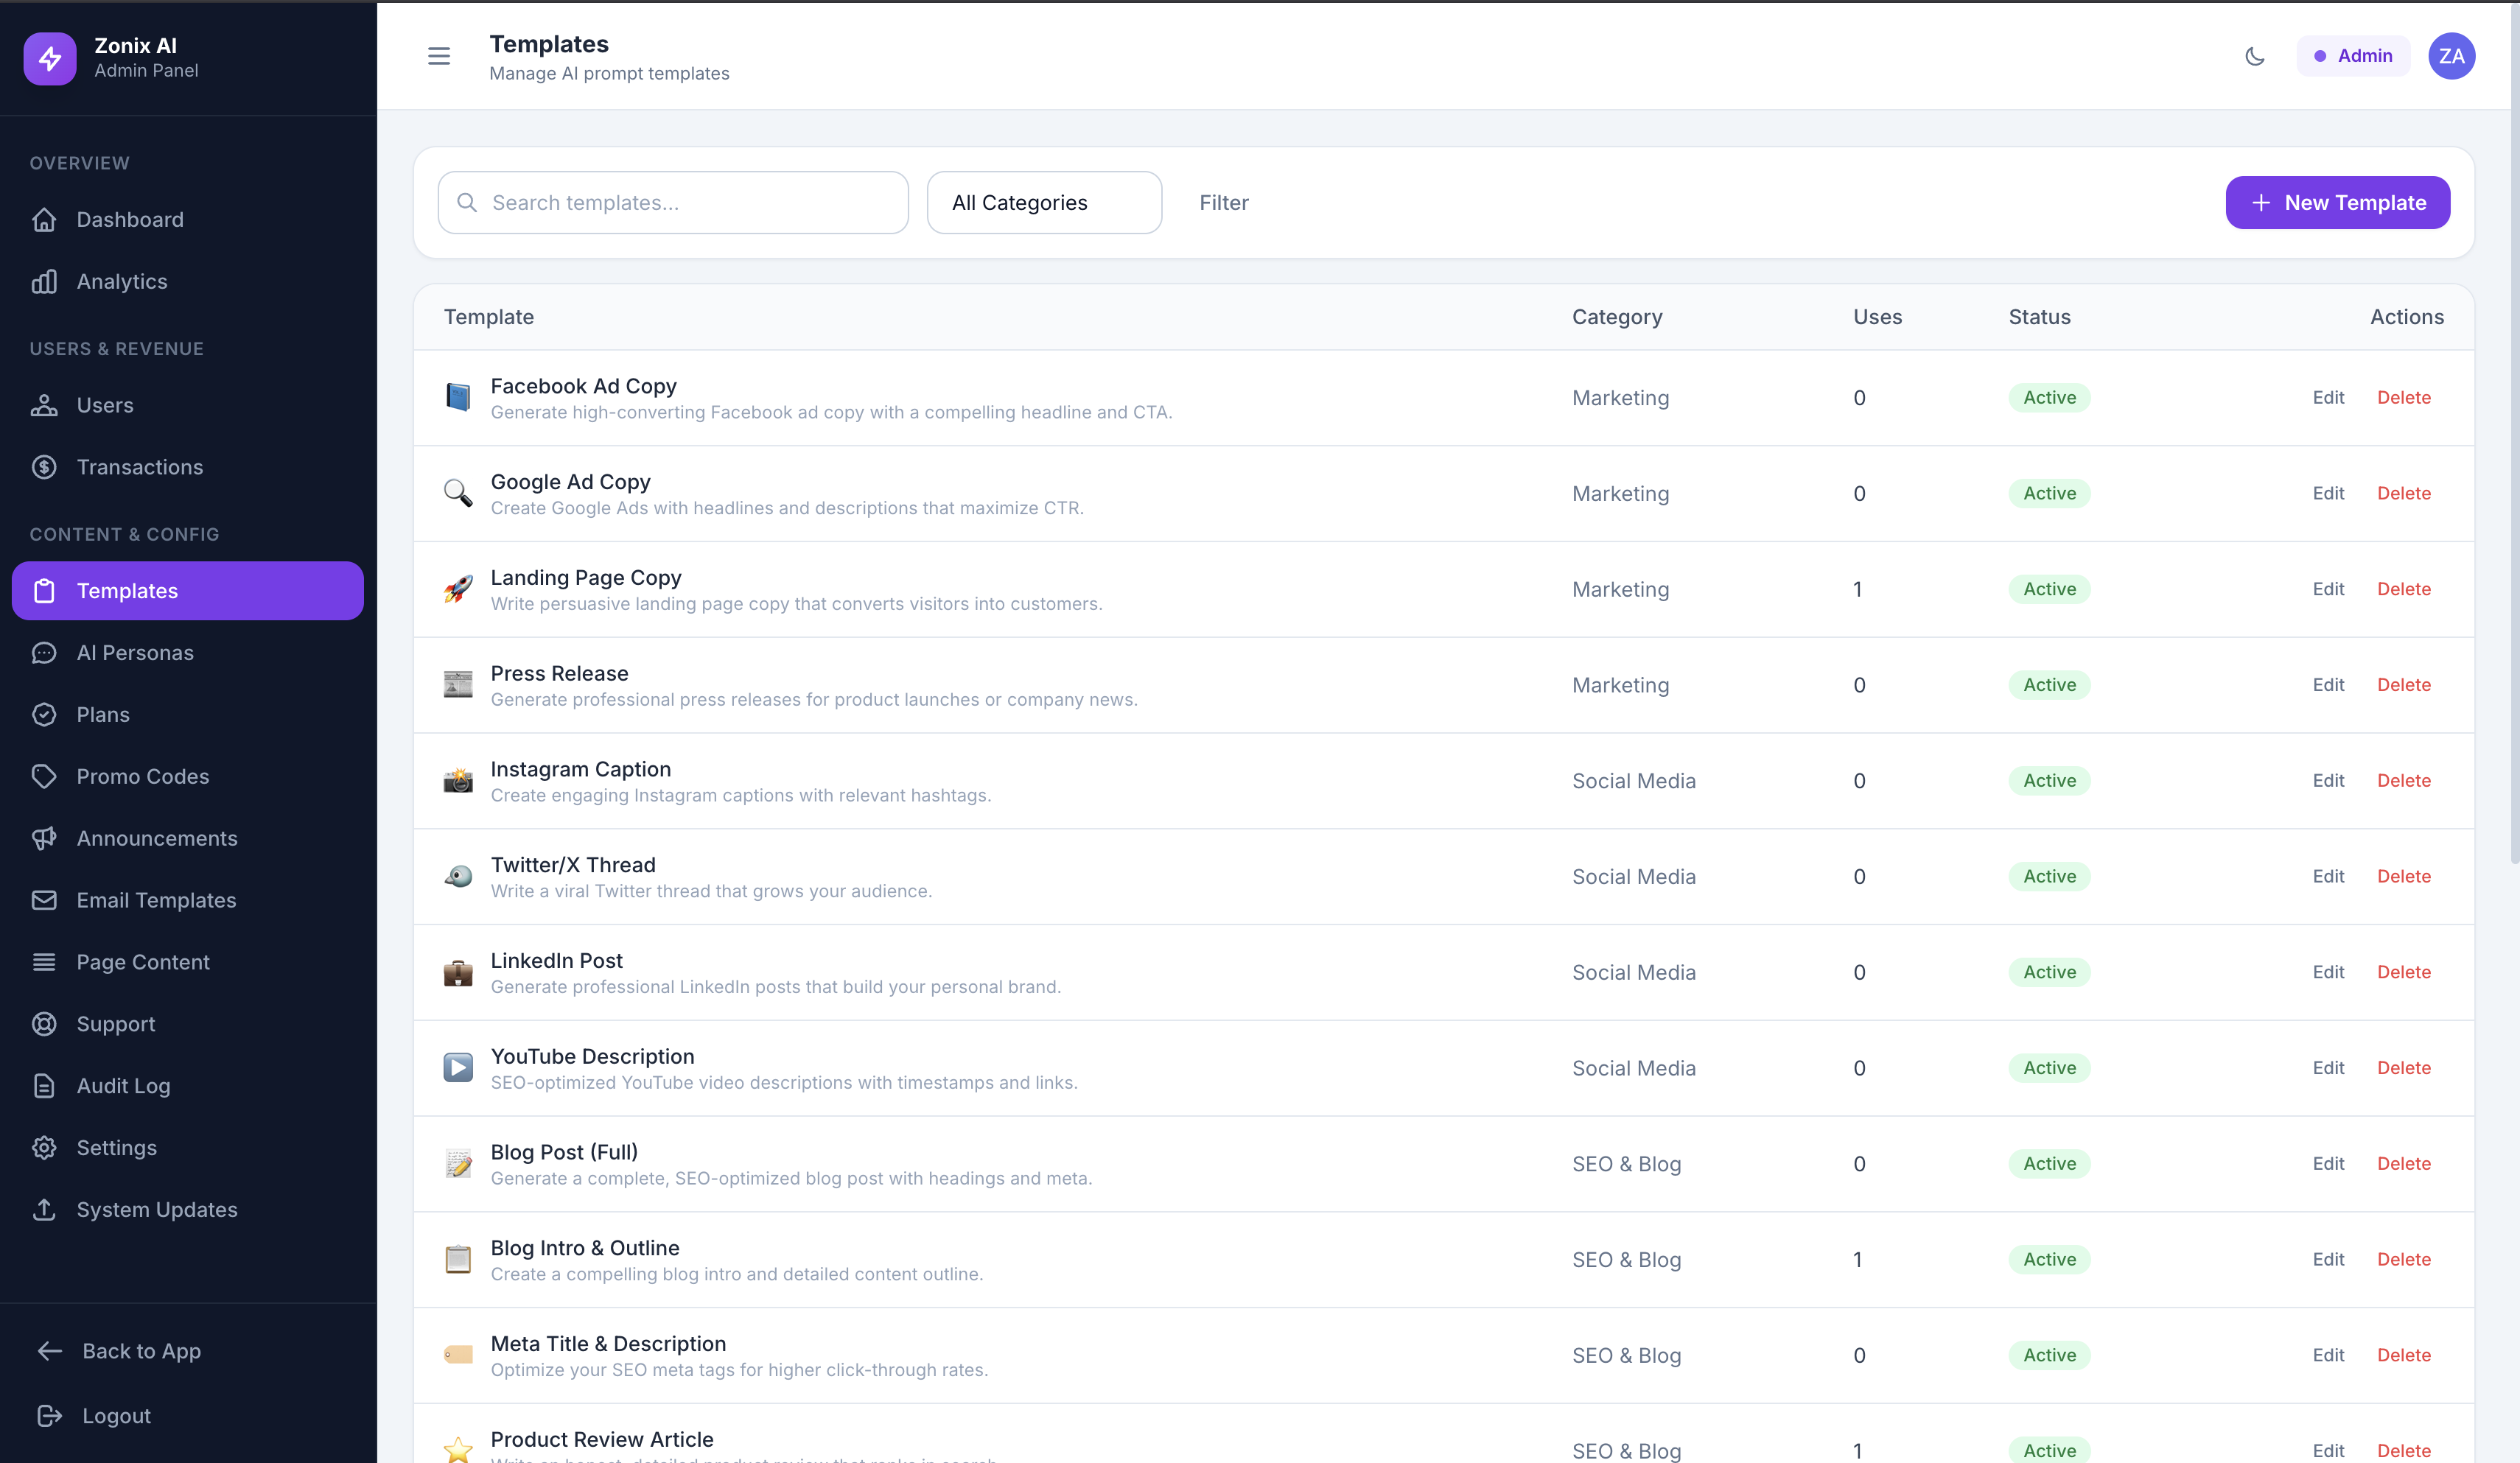This screenshot has height=1463, width=2520.
Task: Edit the Press Release template
Action: [2328, 685]
